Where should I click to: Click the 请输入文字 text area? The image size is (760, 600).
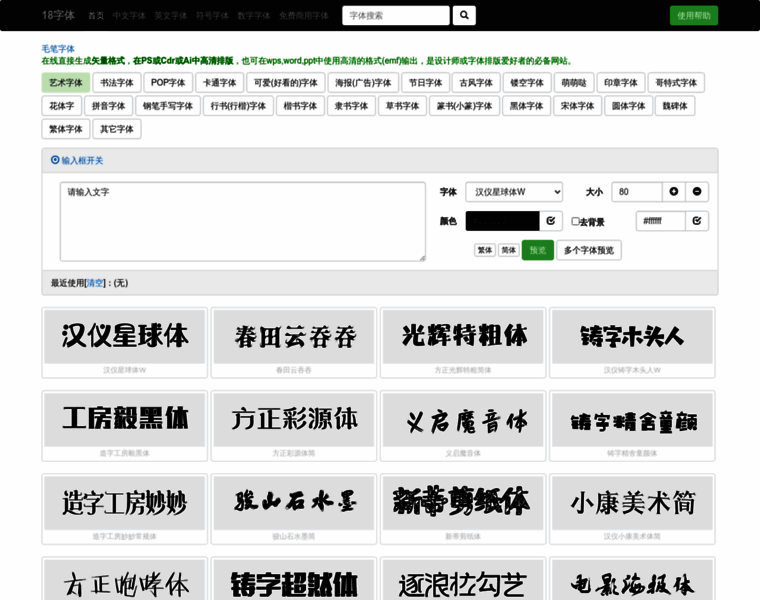(x=242, y=221)
